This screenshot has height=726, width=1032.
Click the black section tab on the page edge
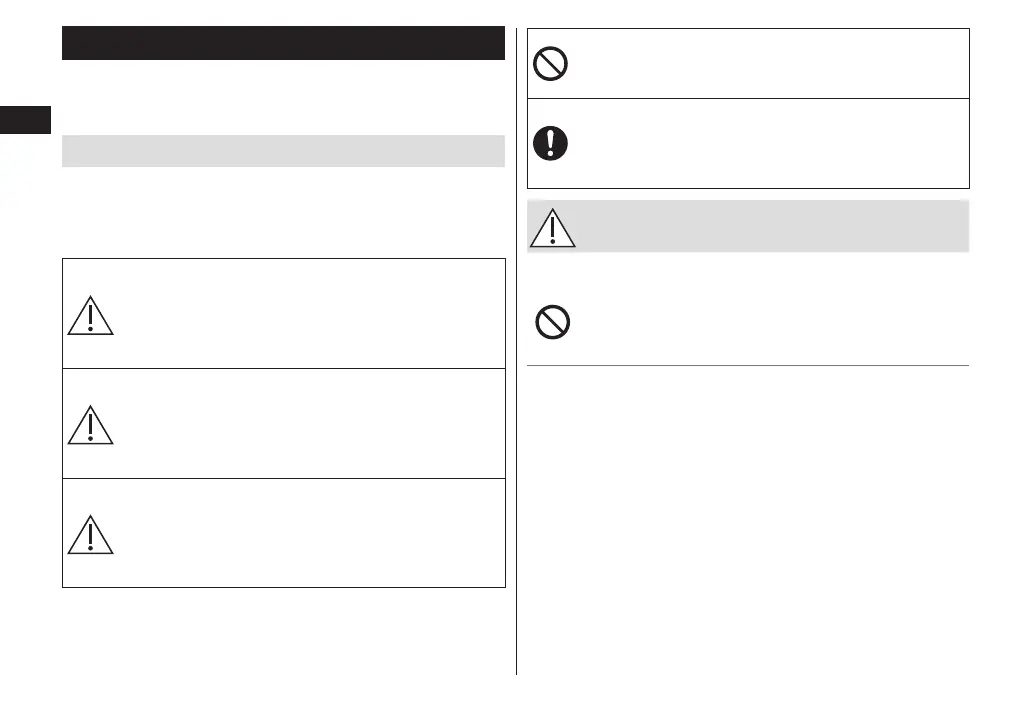[26, 120]
